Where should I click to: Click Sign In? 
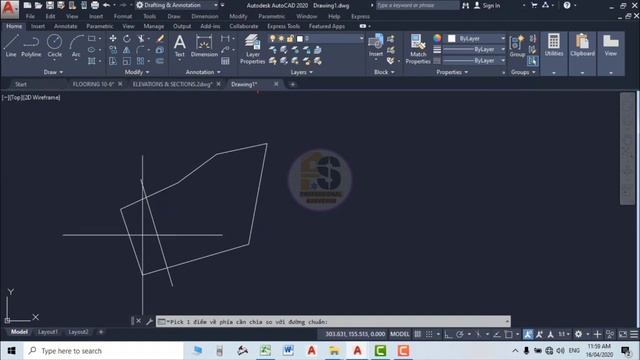[x=491, y=5]
